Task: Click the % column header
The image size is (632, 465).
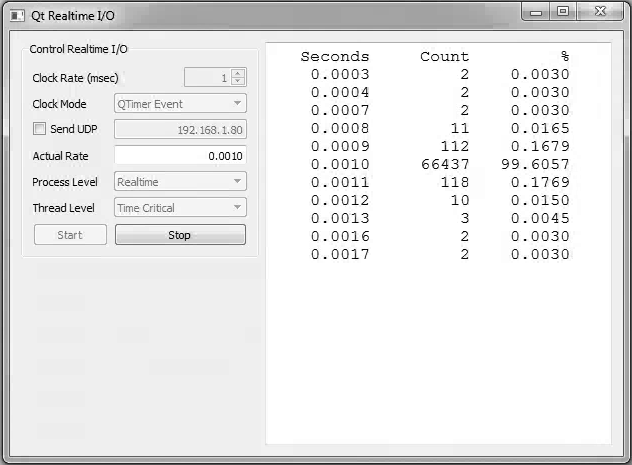Action: [565, 56]
